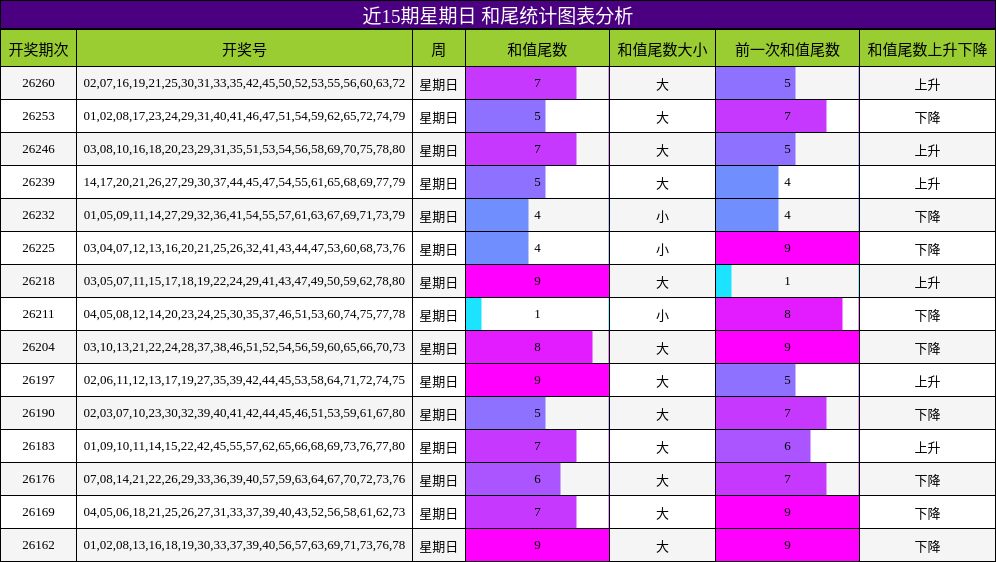The image size is (996, 562).
Task: Click the numbers starting 04,05,06,18 in row 26169
Action: pyautogui.click(x=245, y=512)
